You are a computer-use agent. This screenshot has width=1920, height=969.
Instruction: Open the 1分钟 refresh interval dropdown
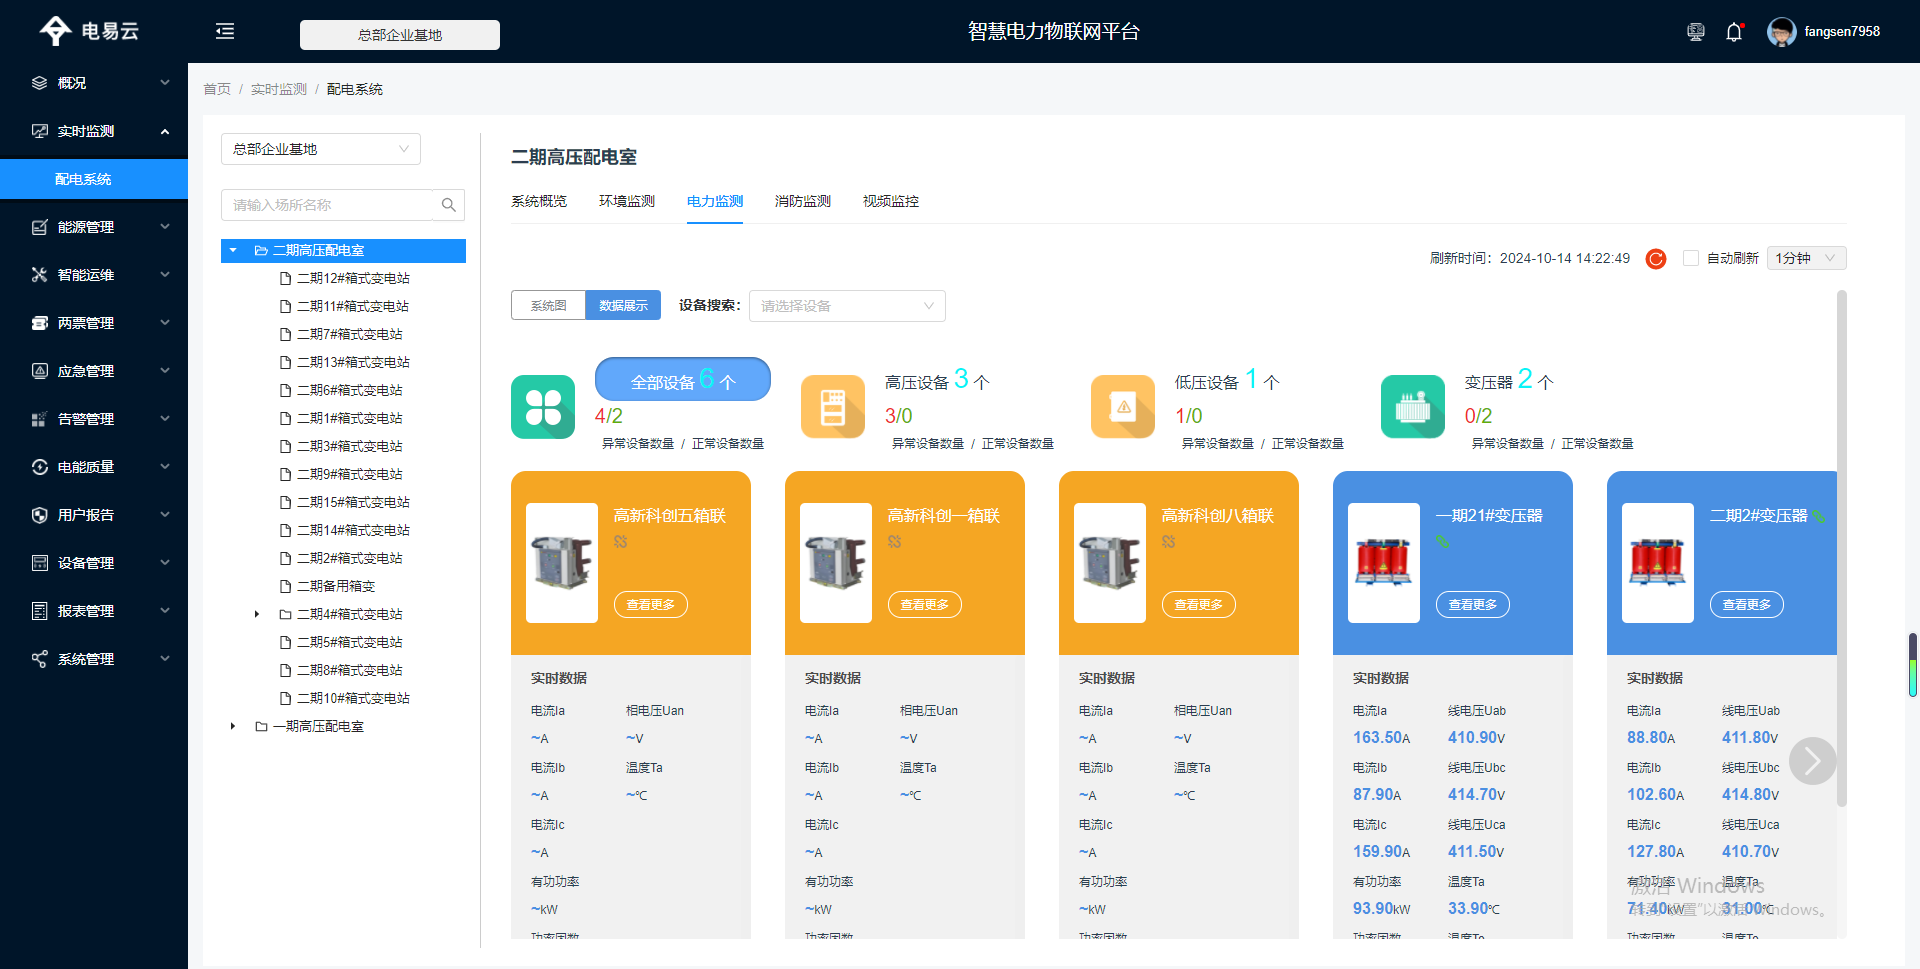pyautogui.click(x=1806, y=258)
